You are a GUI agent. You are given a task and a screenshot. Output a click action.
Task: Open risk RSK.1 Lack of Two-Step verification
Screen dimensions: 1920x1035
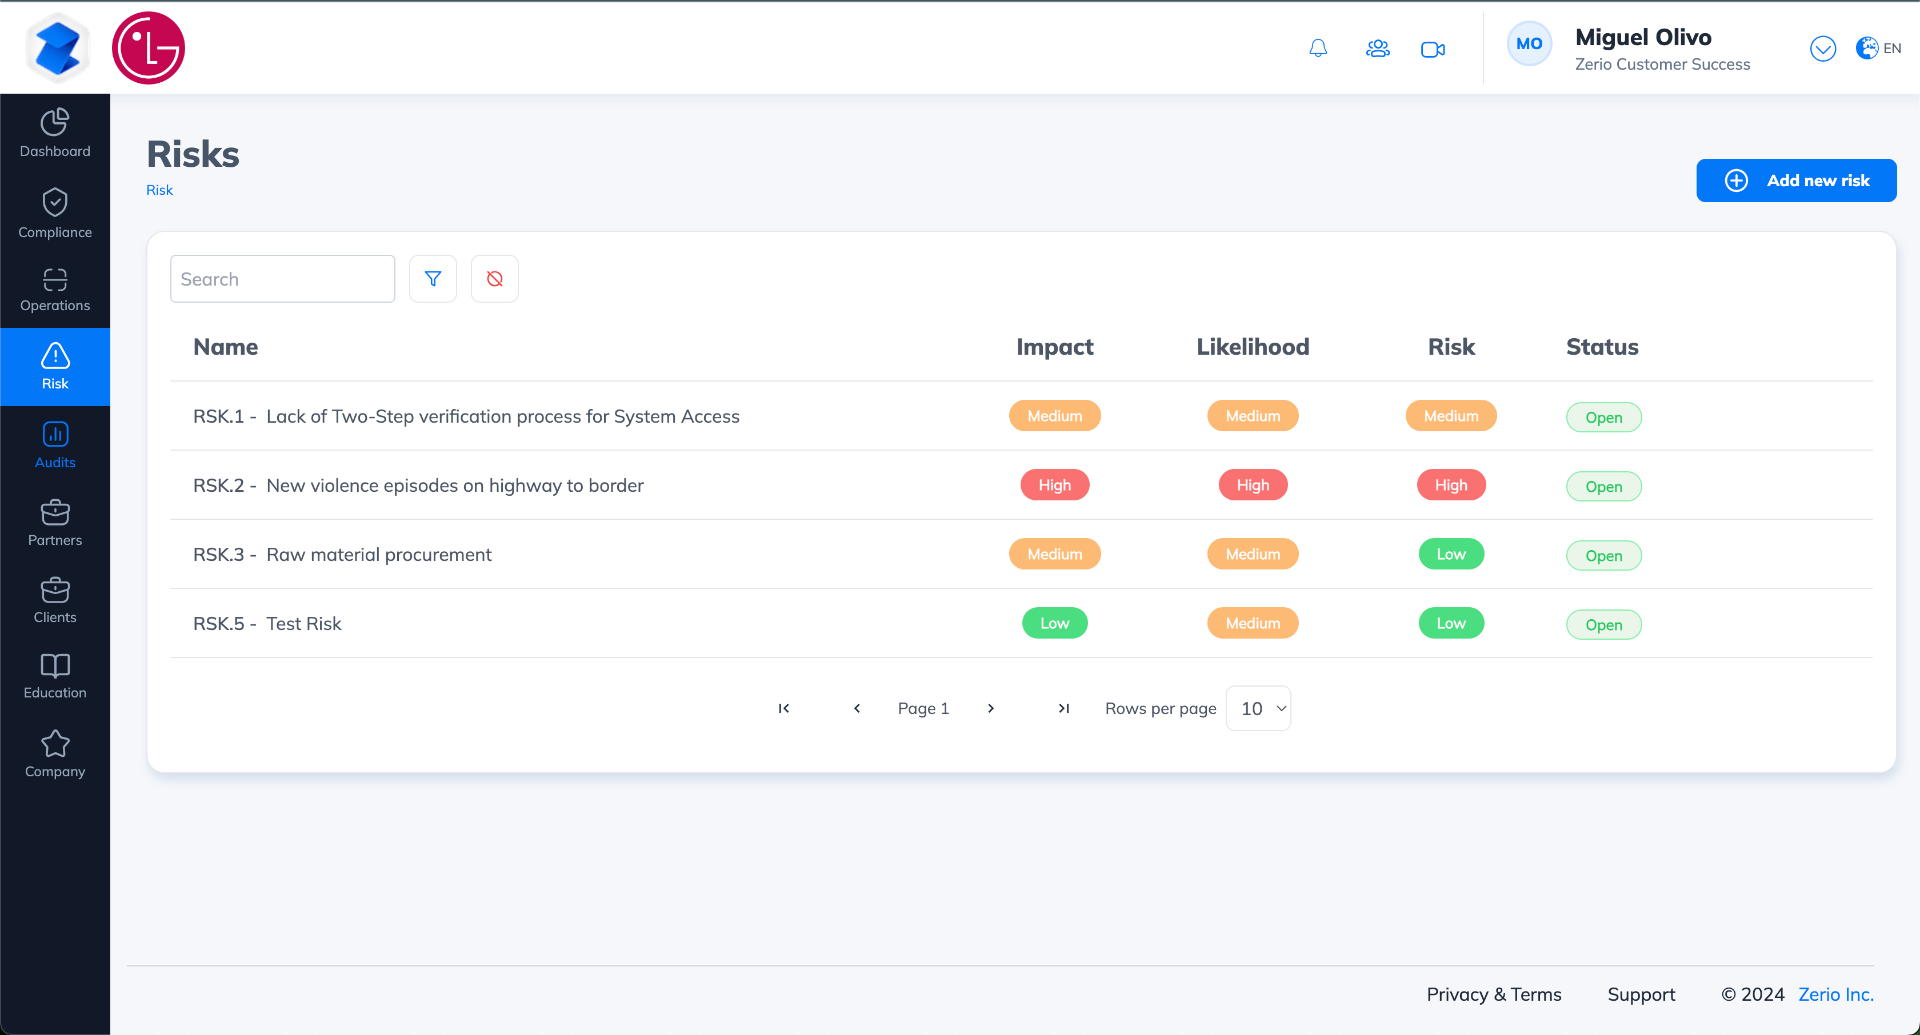[1021, 416]
